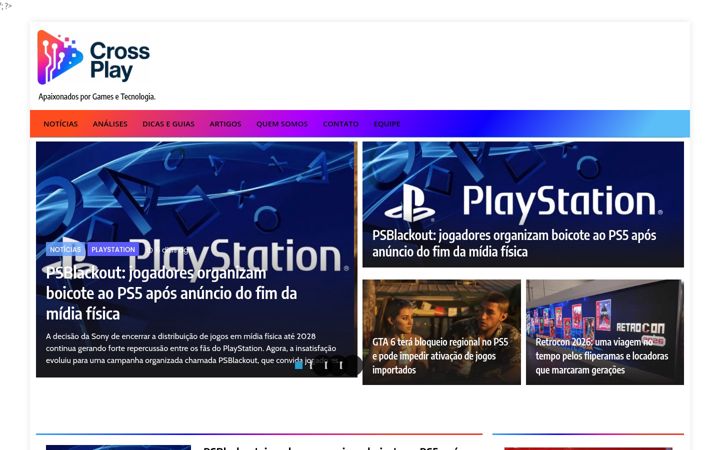Select ARTIGOS in the navigation bar
The width and height of the screenshot is (720, 450).
click(x=225, y=124)
